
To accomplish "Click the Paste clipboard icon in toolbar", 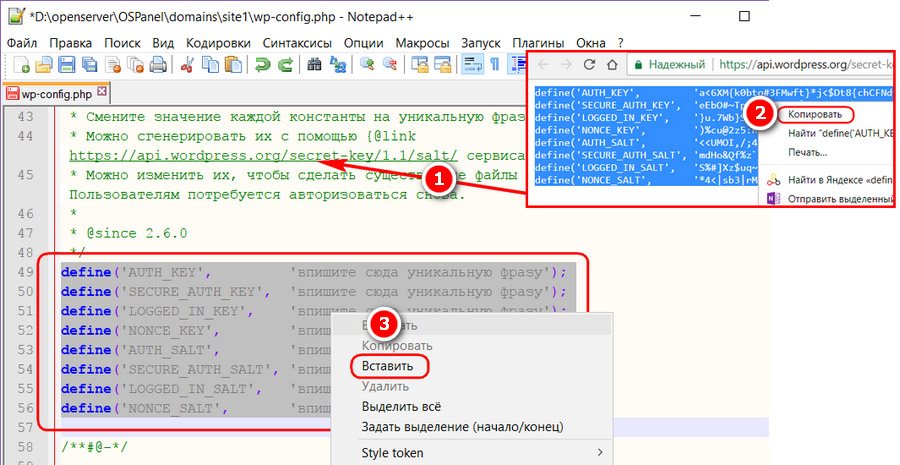I will (233, 64).
